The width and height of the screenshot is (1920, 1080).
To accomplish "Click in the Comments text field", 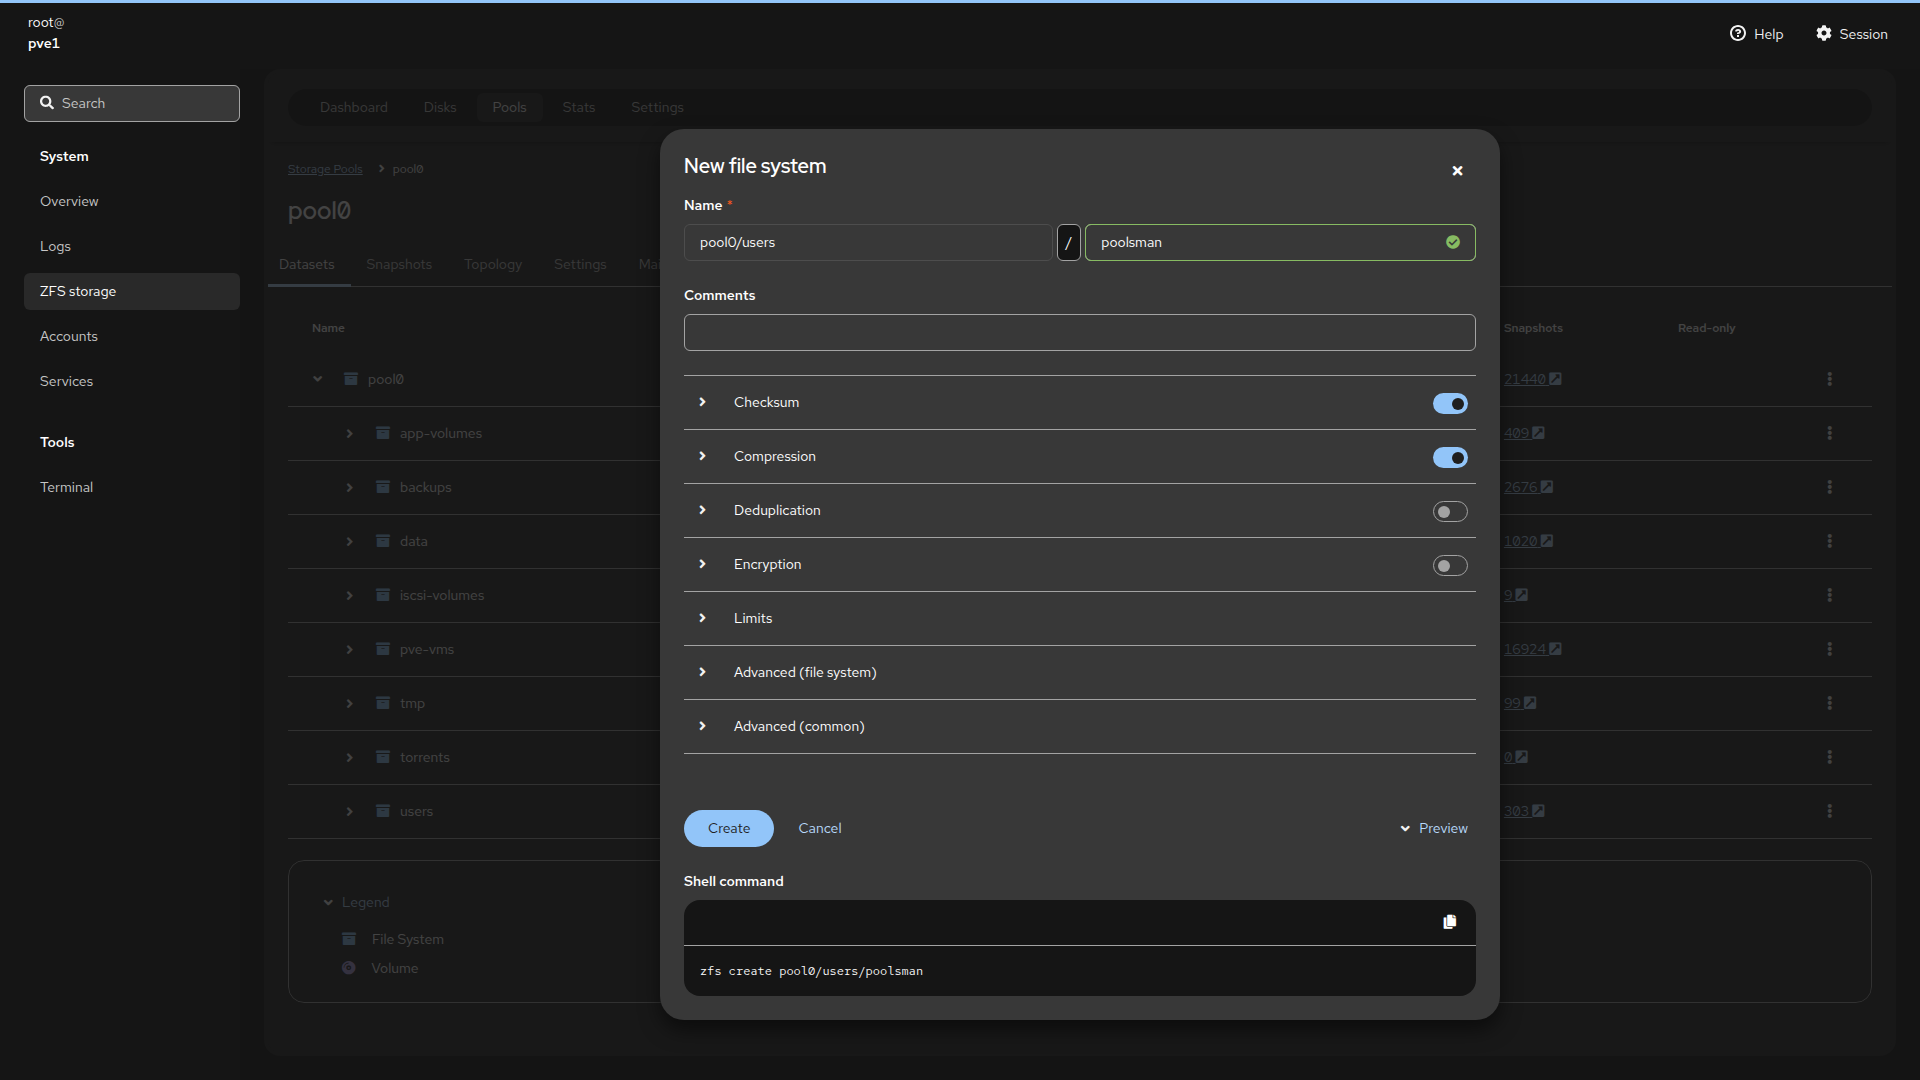I will pos(1079,333).
